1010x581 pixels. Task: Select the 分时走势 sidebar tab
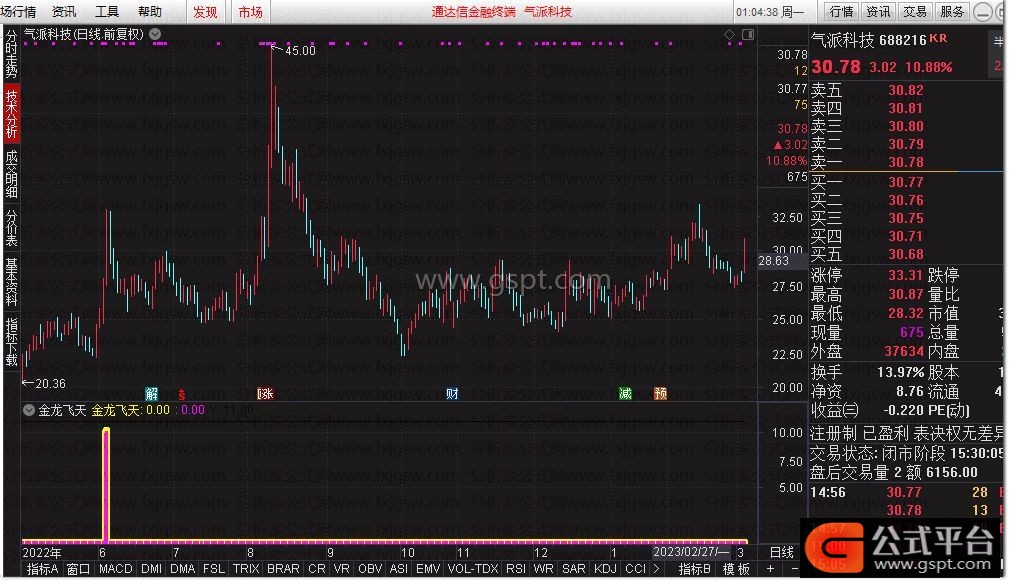pyautogui.click(x=11, y=55)
